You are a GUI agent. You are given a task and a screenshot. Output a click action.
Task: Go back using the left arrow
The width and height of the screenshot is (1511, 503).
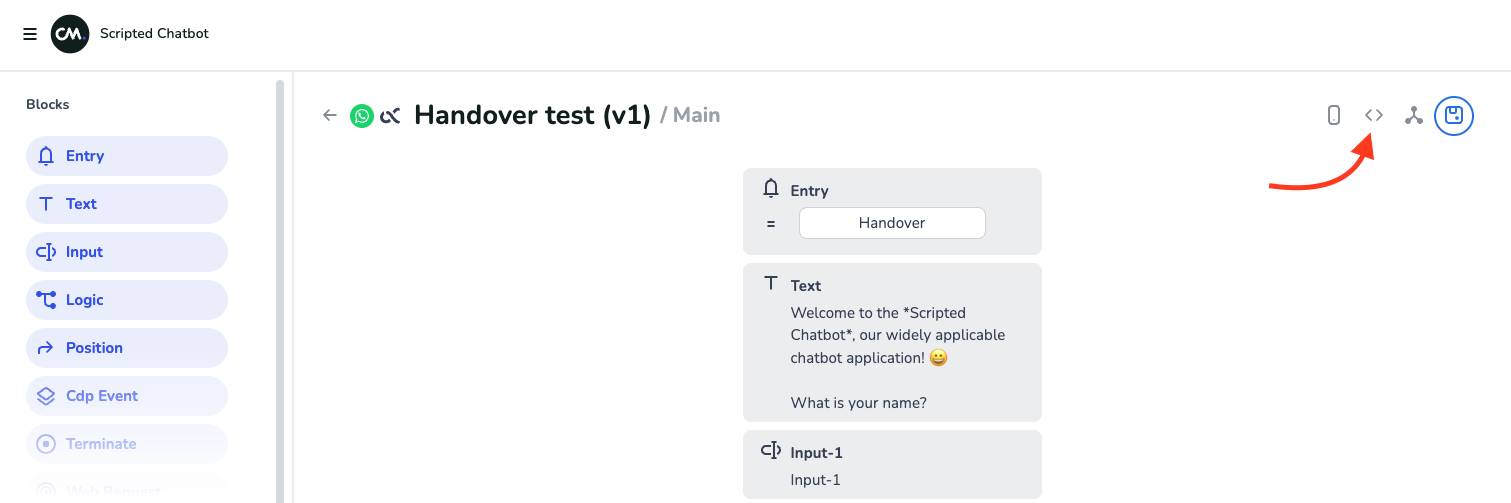click(330, 115)
